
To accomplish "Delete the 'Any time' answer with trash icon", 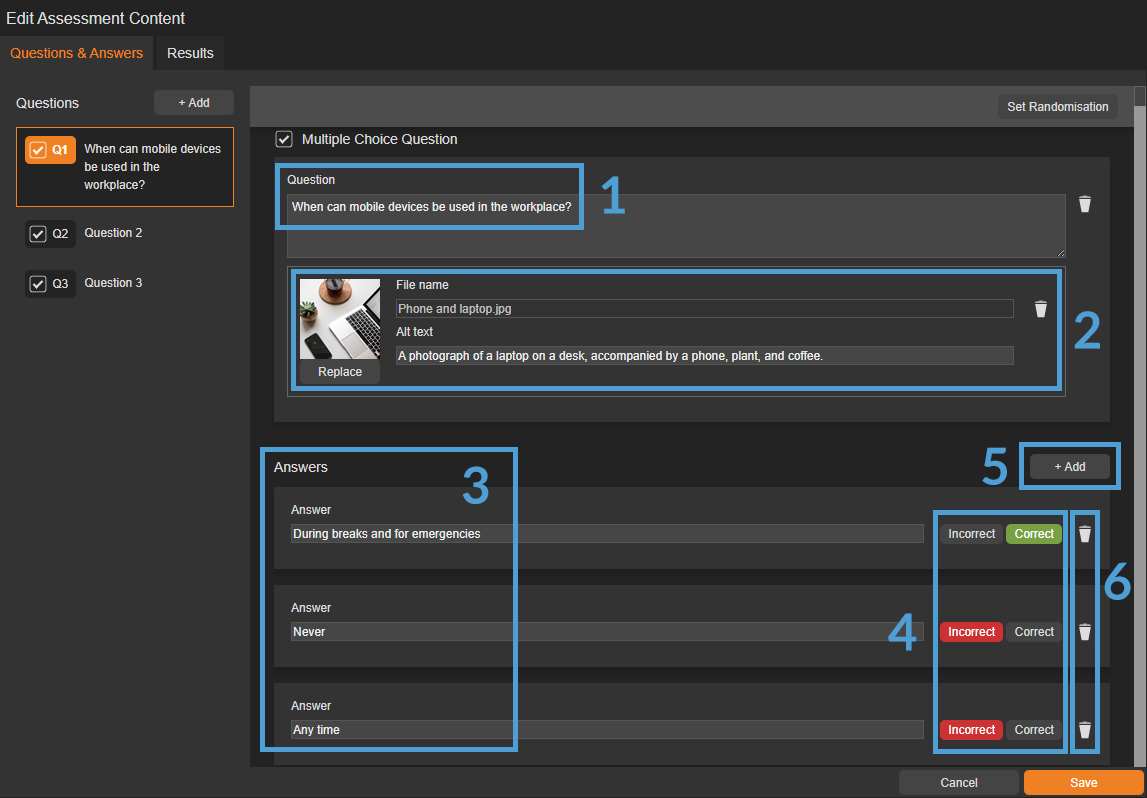I will click(1085, 730).
